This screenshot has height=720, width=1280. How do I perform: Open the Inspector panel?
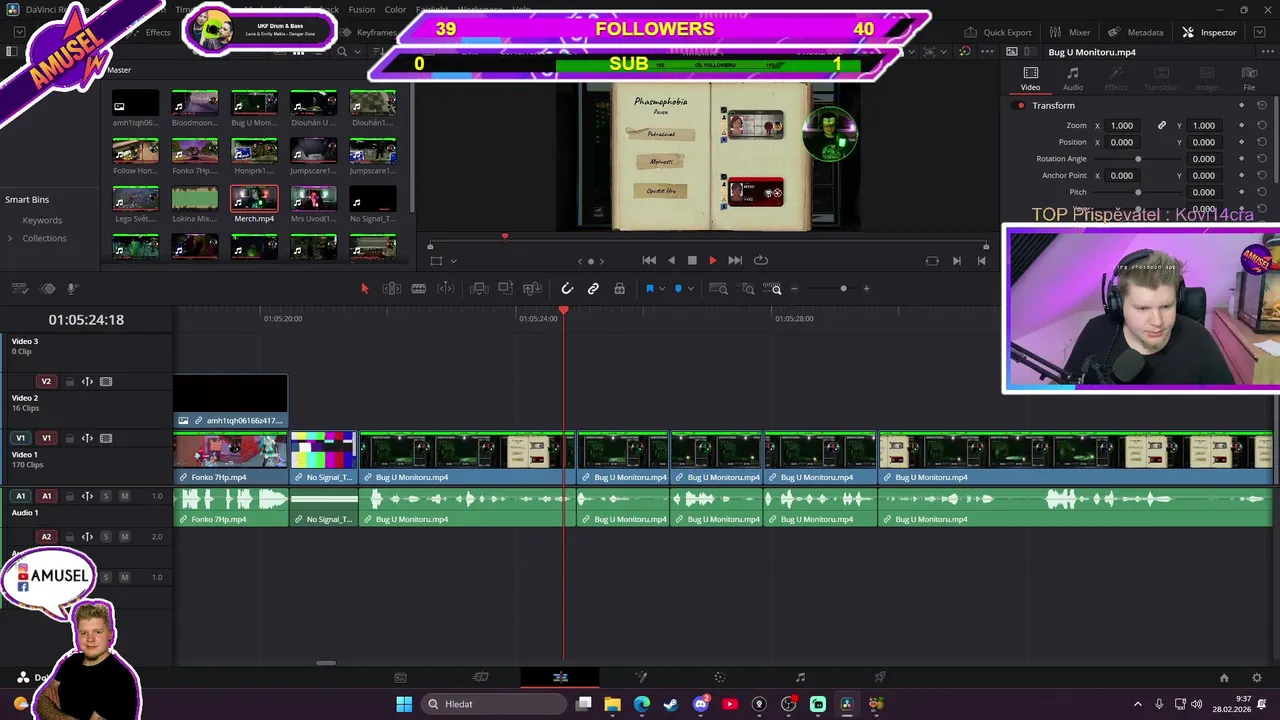point(1210,32)
